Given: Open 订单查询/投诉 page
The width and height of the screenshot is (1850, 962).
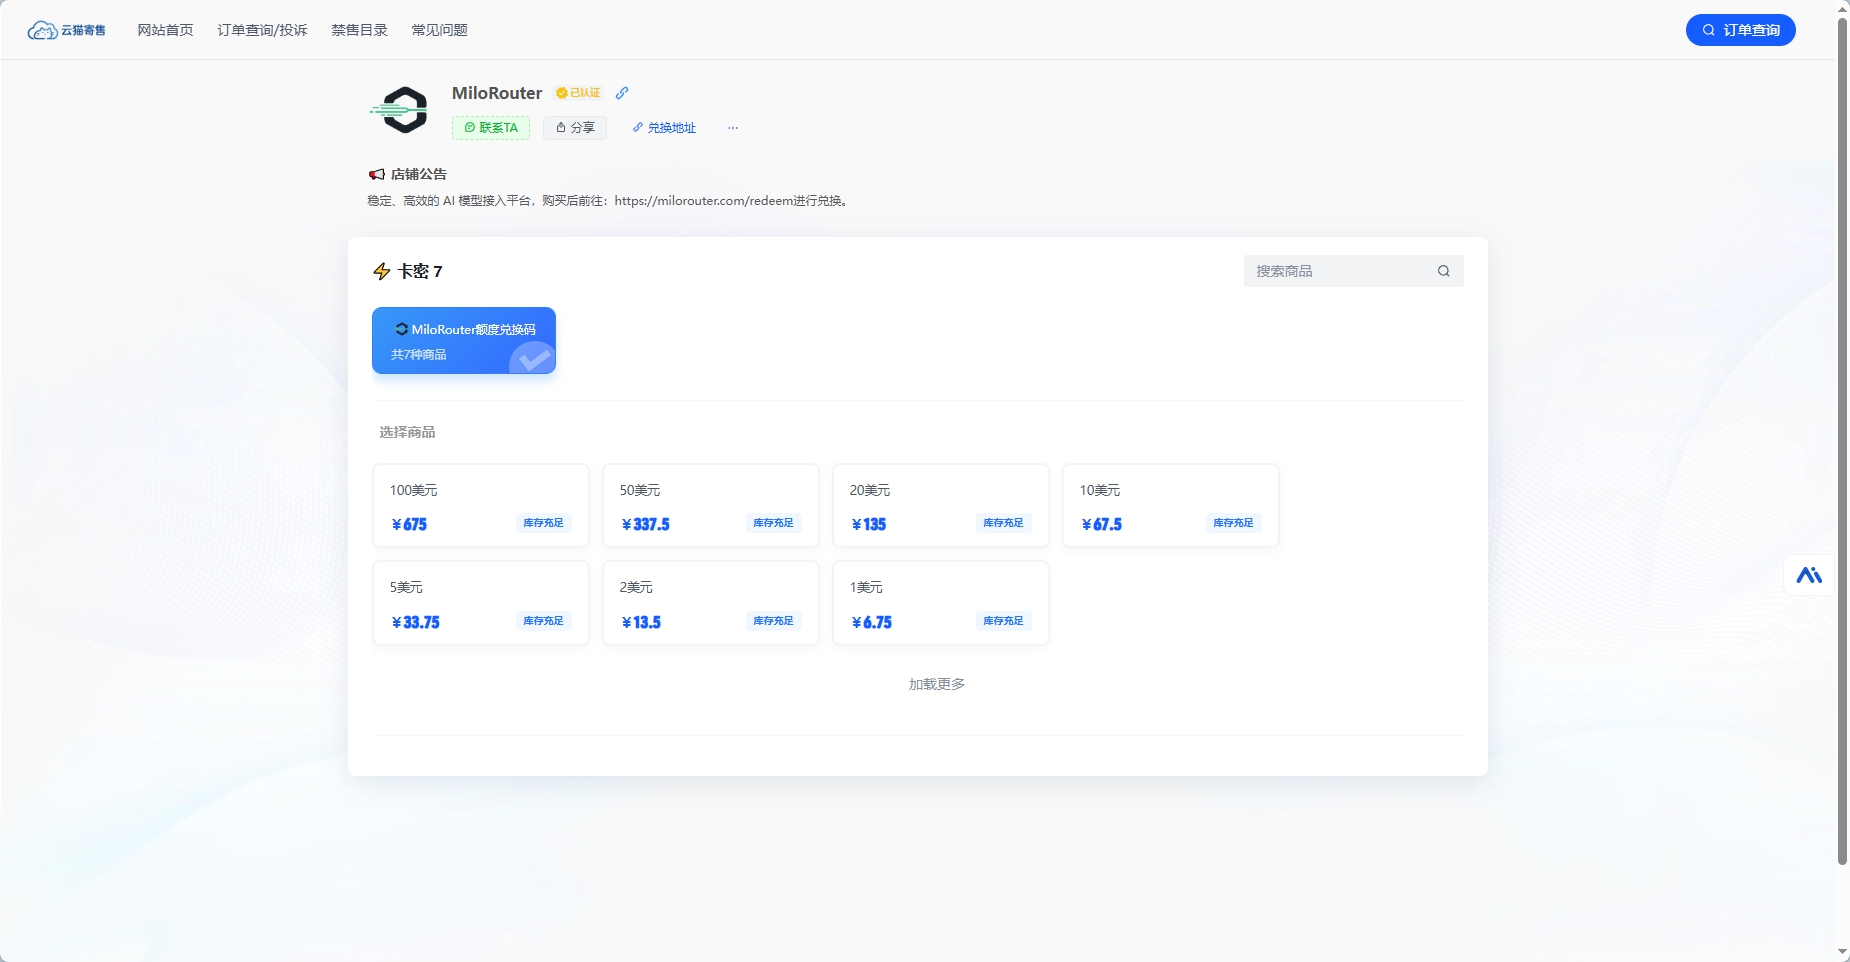Looking at the screenshot, I should [x=262, y=30].
